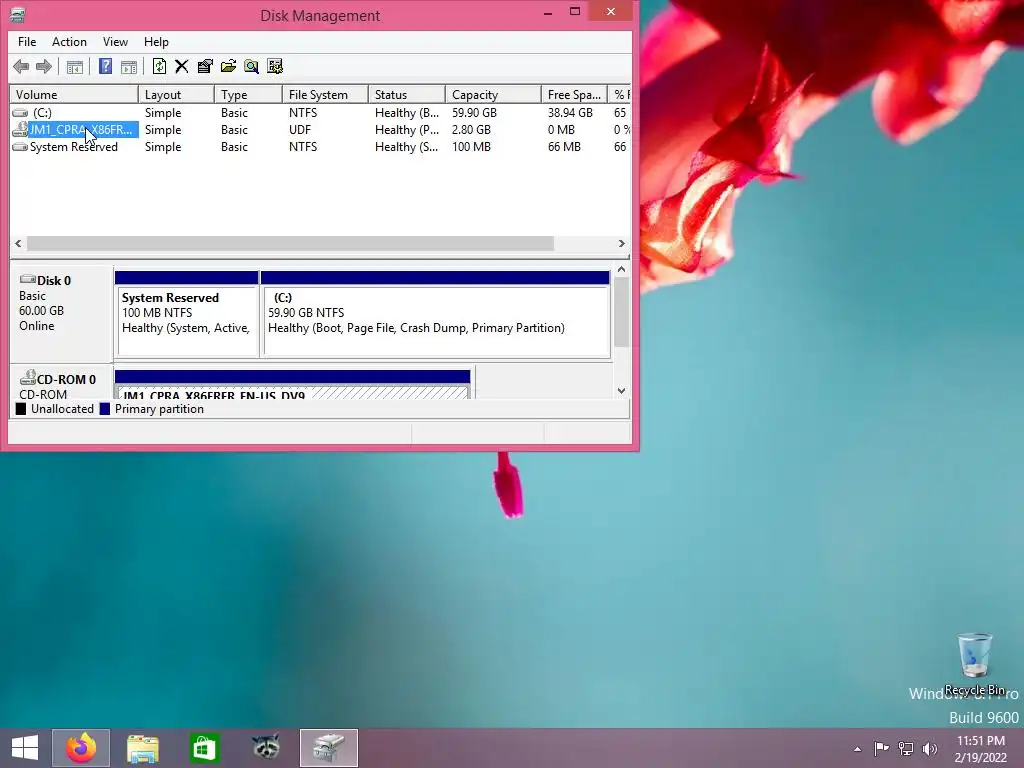Click the Delete (X) toolbar icon

[x=182, y=66]
